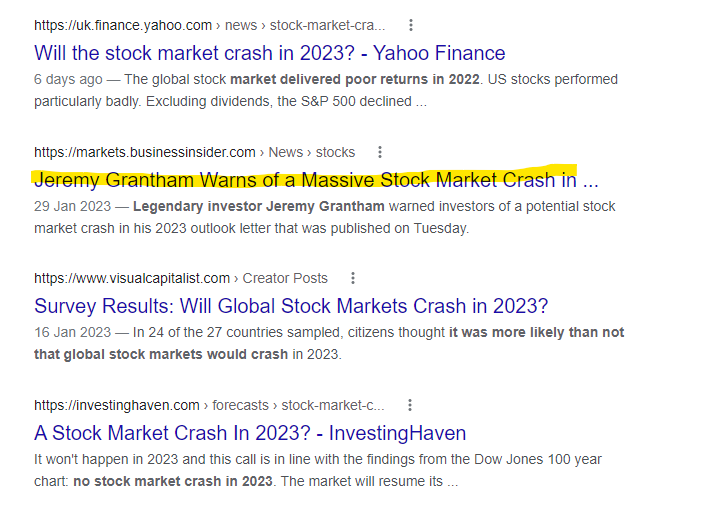Click the https://www.visualcapitalist.com URL text
Viewport: 719px width, 508px height.
[132, 278]
